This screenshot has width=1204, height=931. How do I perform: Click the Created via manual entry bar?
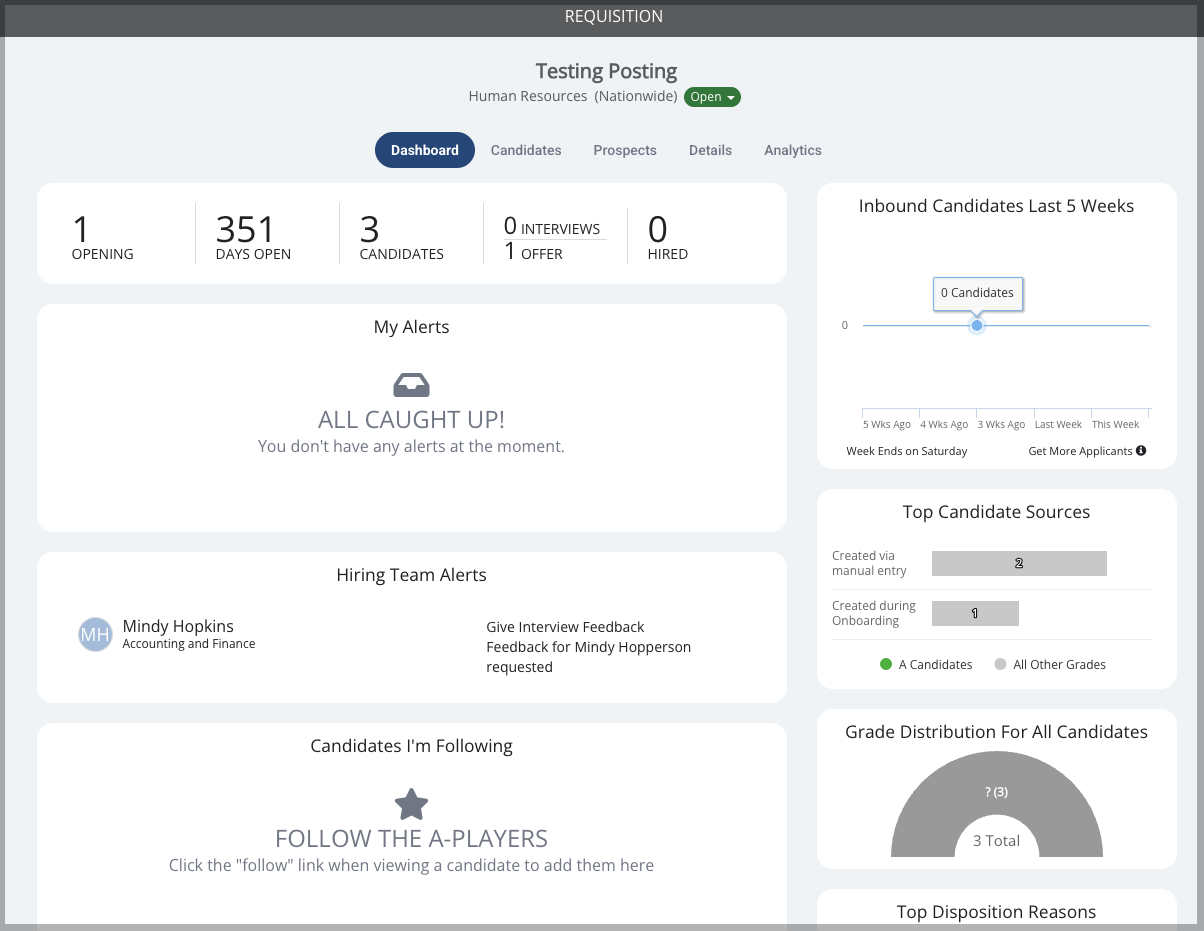point(1019,563)
